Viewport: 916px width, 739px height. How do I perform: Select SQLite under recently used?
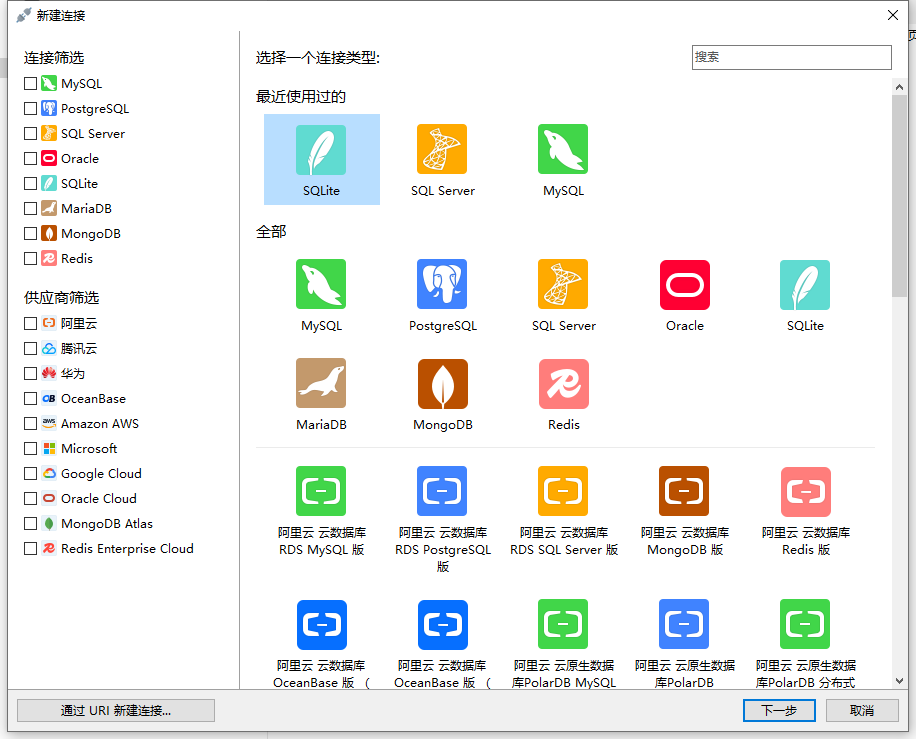click(321, 159)
